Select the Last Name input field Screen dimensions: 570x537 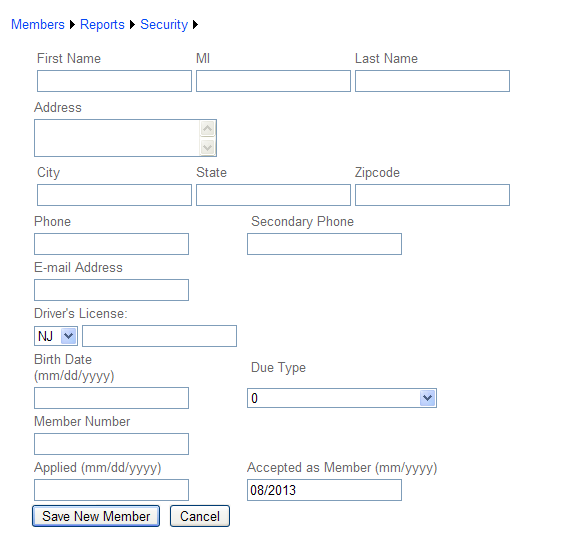point(432,81)
